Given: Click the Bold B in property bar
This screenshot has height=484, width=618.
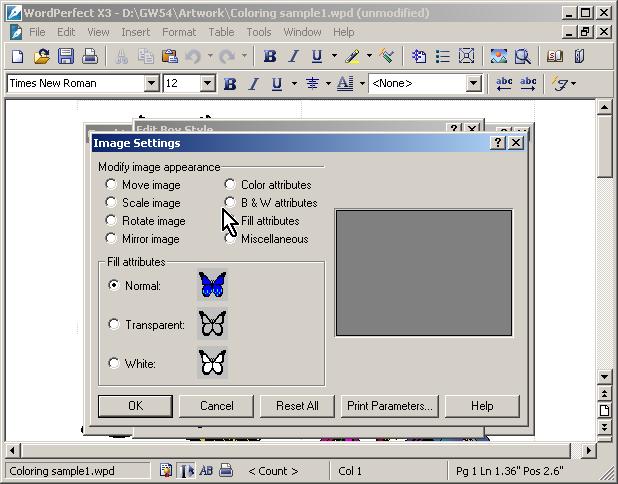Looking at the screenshot, I should tap(230, 84).
